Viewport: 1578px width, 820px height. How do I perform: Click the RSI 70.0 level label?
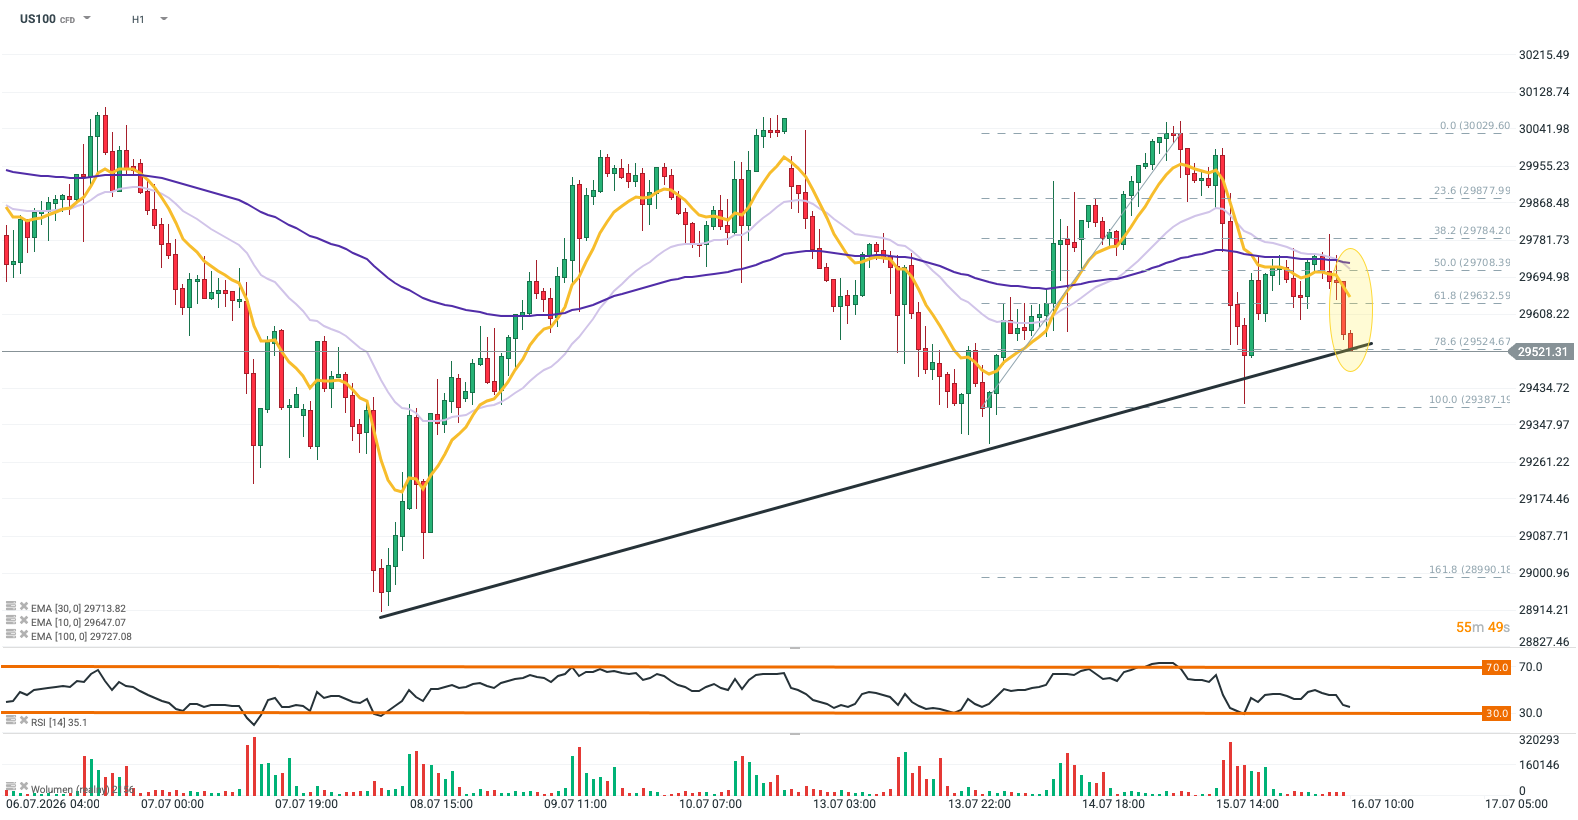coord(1496,667)
